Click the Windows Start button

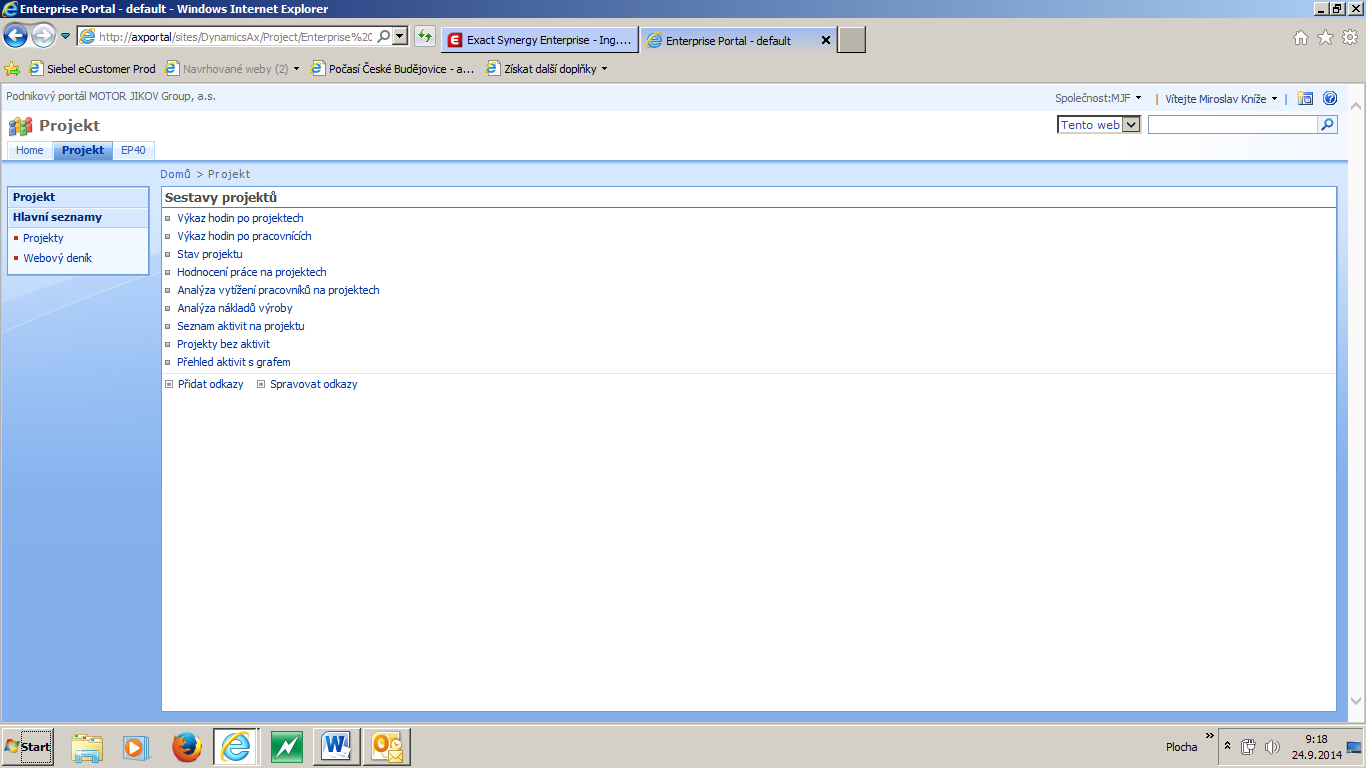point(27,747)
